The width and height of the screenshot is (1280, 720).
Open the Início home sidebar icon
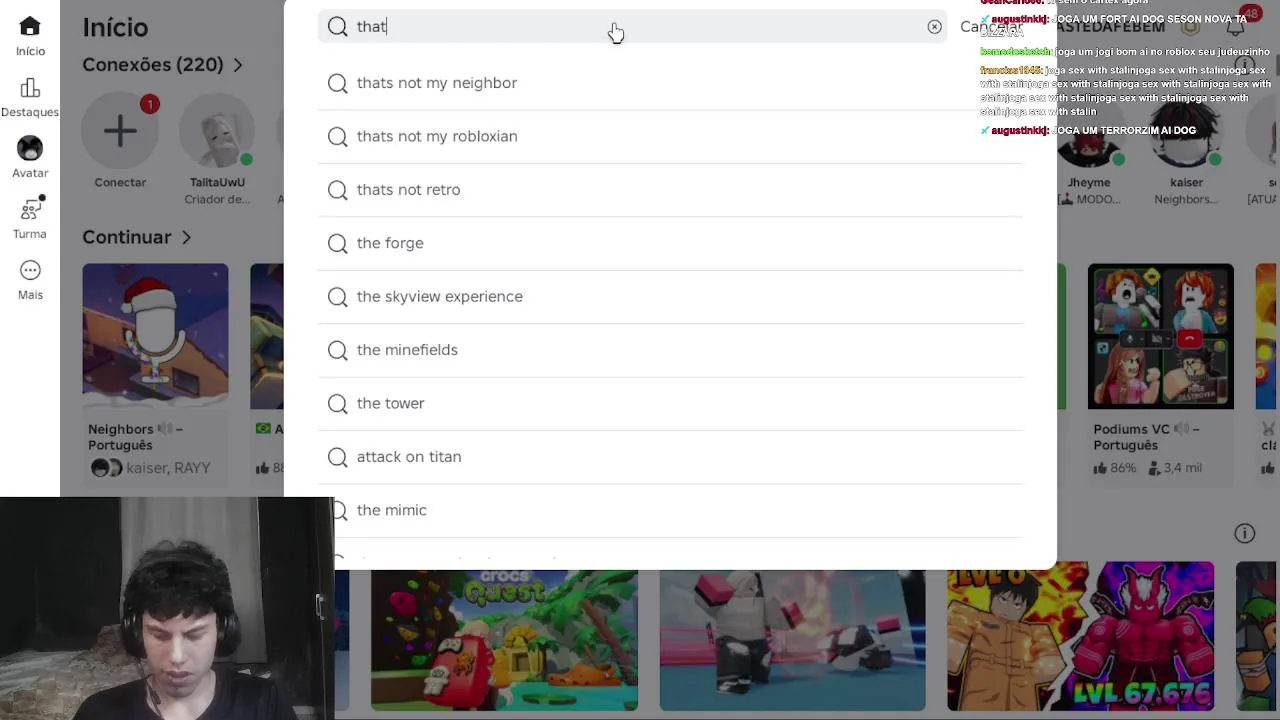[30, 27]
